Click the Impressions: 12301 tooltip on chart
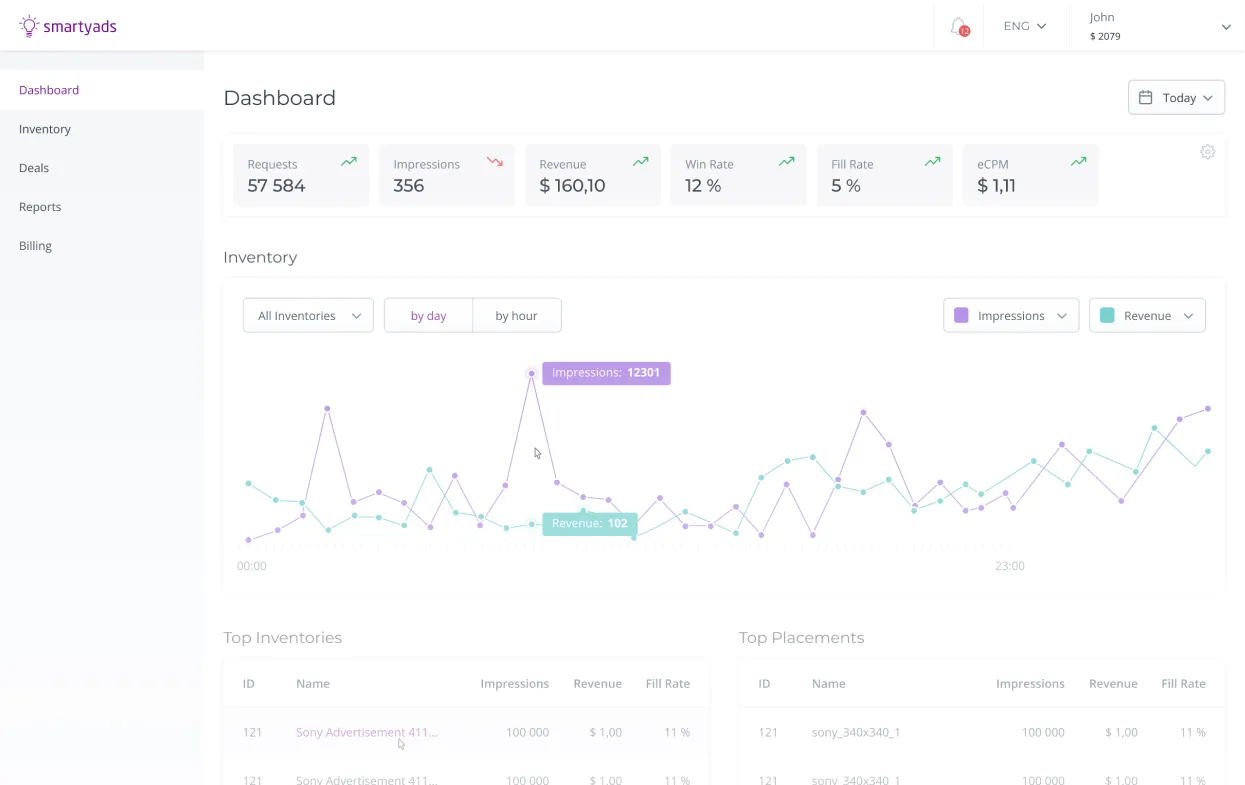The height and width of the screenshot is (785, 1245). pyautogui.click(x=606, y=372)
